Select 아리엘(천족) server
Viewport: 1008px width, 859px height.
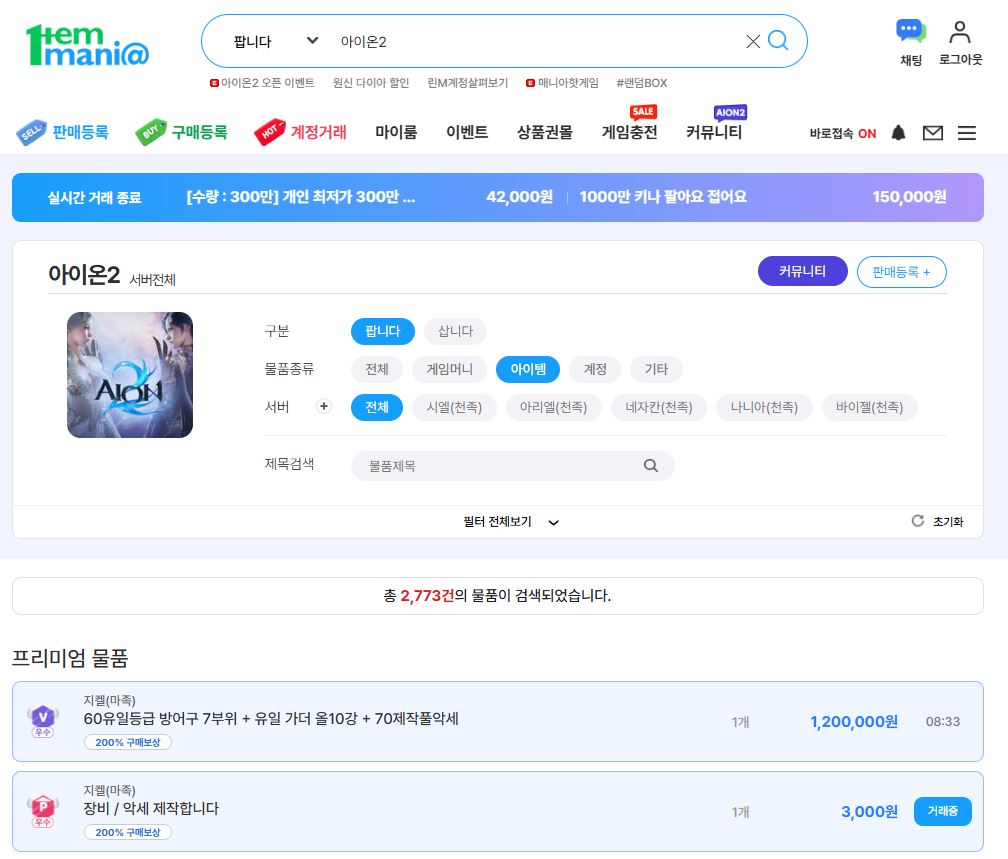[x=554, y=407]
